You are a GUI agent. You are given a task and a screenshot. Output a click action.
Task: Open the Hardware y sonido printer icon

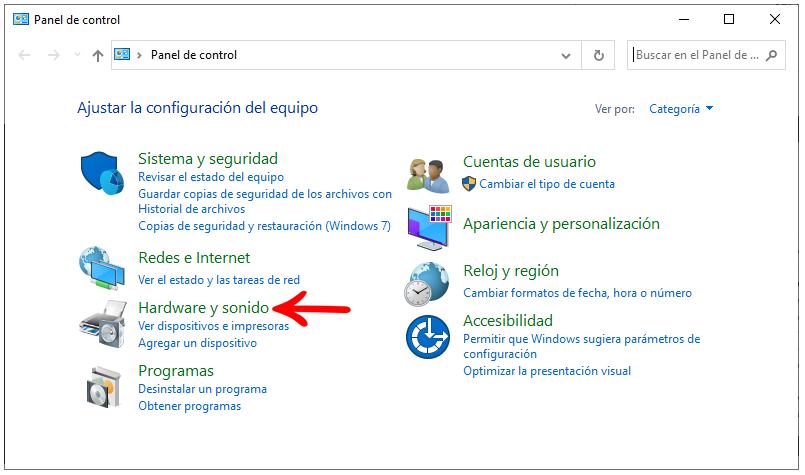pos(103,324)
